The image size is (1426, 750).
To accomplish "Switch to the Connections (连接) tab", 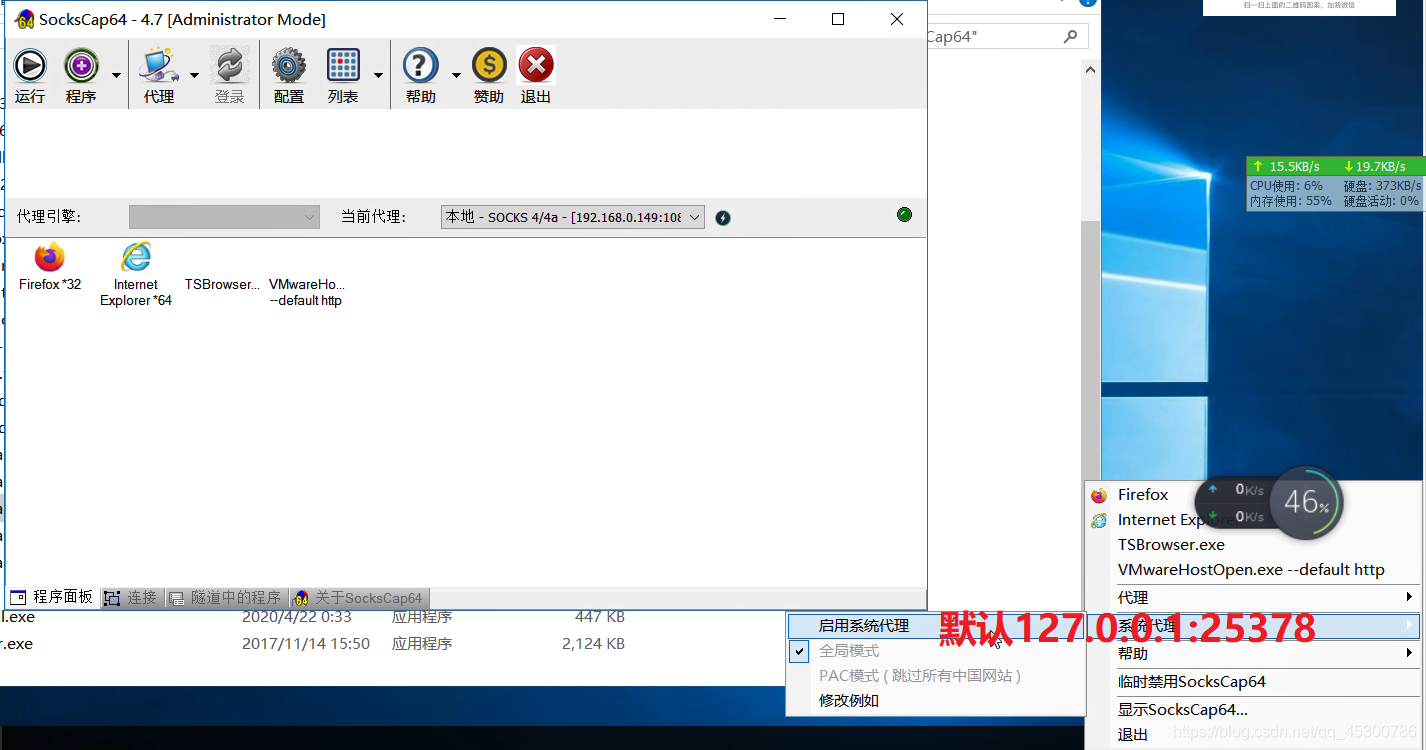I will click(132, 598).
